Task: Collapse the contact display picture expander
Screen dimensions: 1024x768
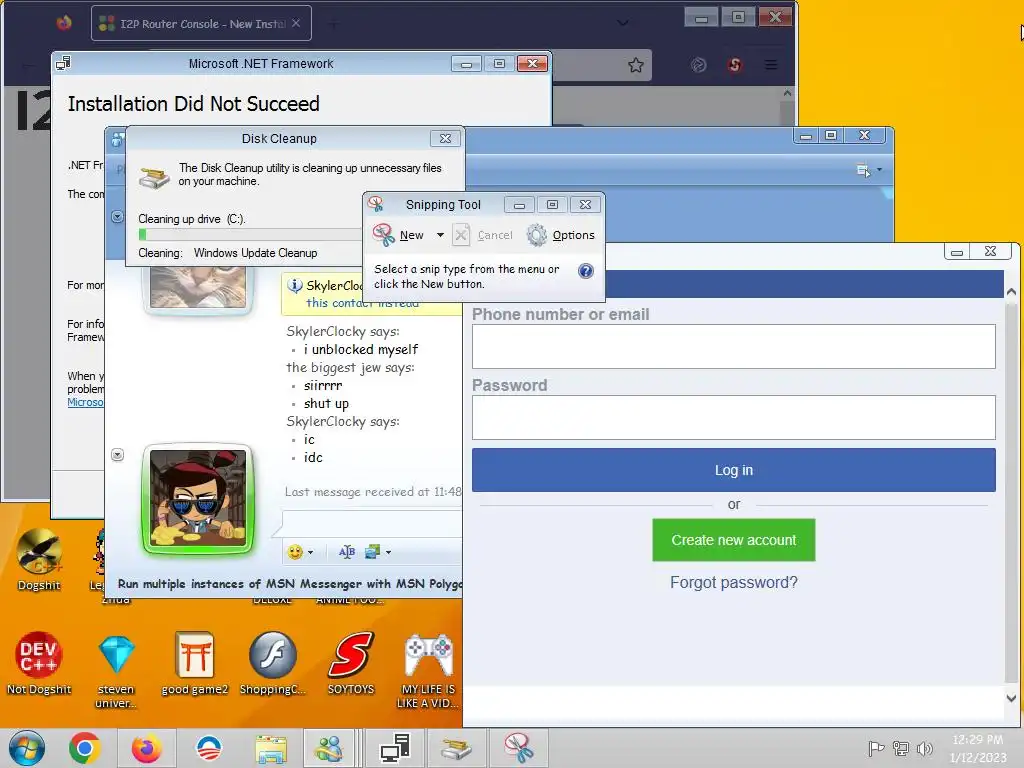Action: click(118, 216)
